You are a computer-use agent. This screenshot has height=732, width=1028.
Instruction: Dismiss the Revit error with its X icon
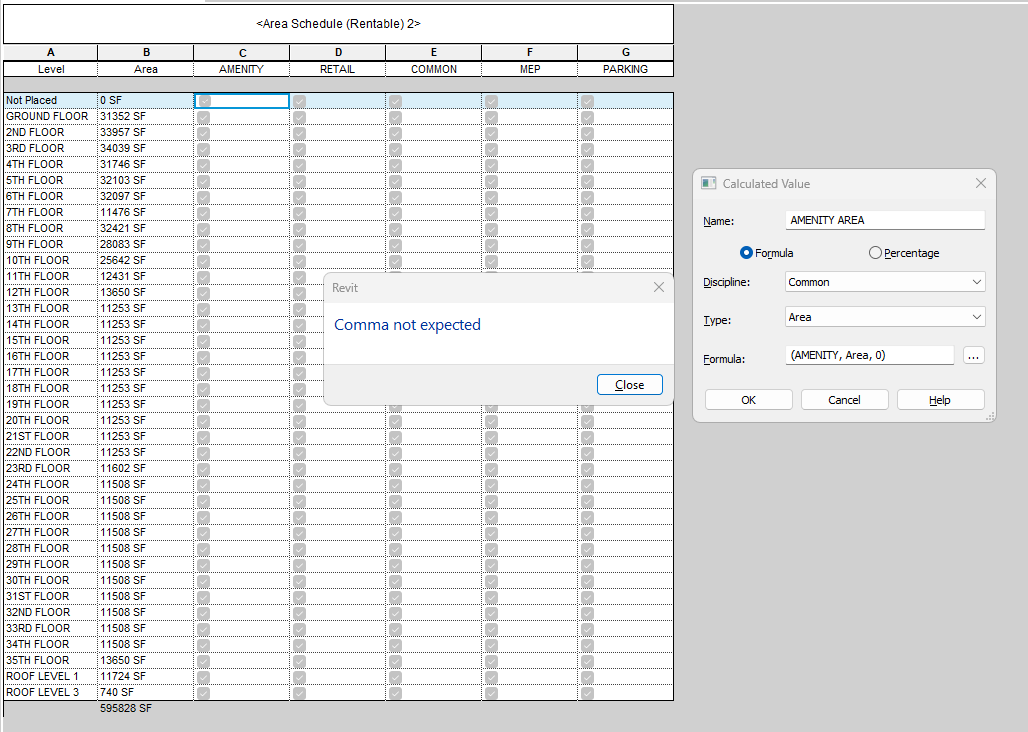click(x=658, y=287)
